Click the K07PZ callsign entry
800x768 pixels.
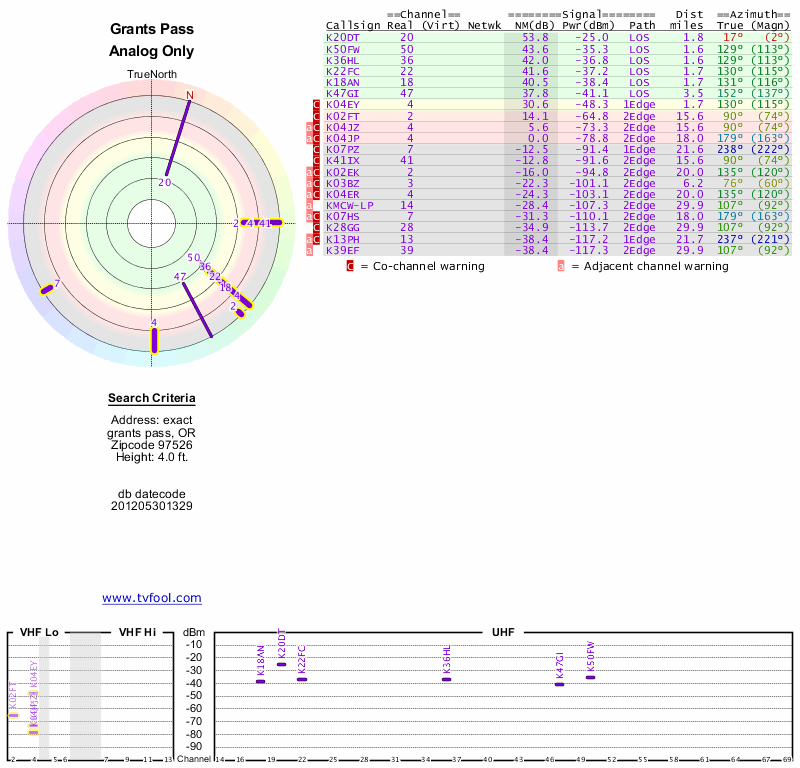pos(343,149)
